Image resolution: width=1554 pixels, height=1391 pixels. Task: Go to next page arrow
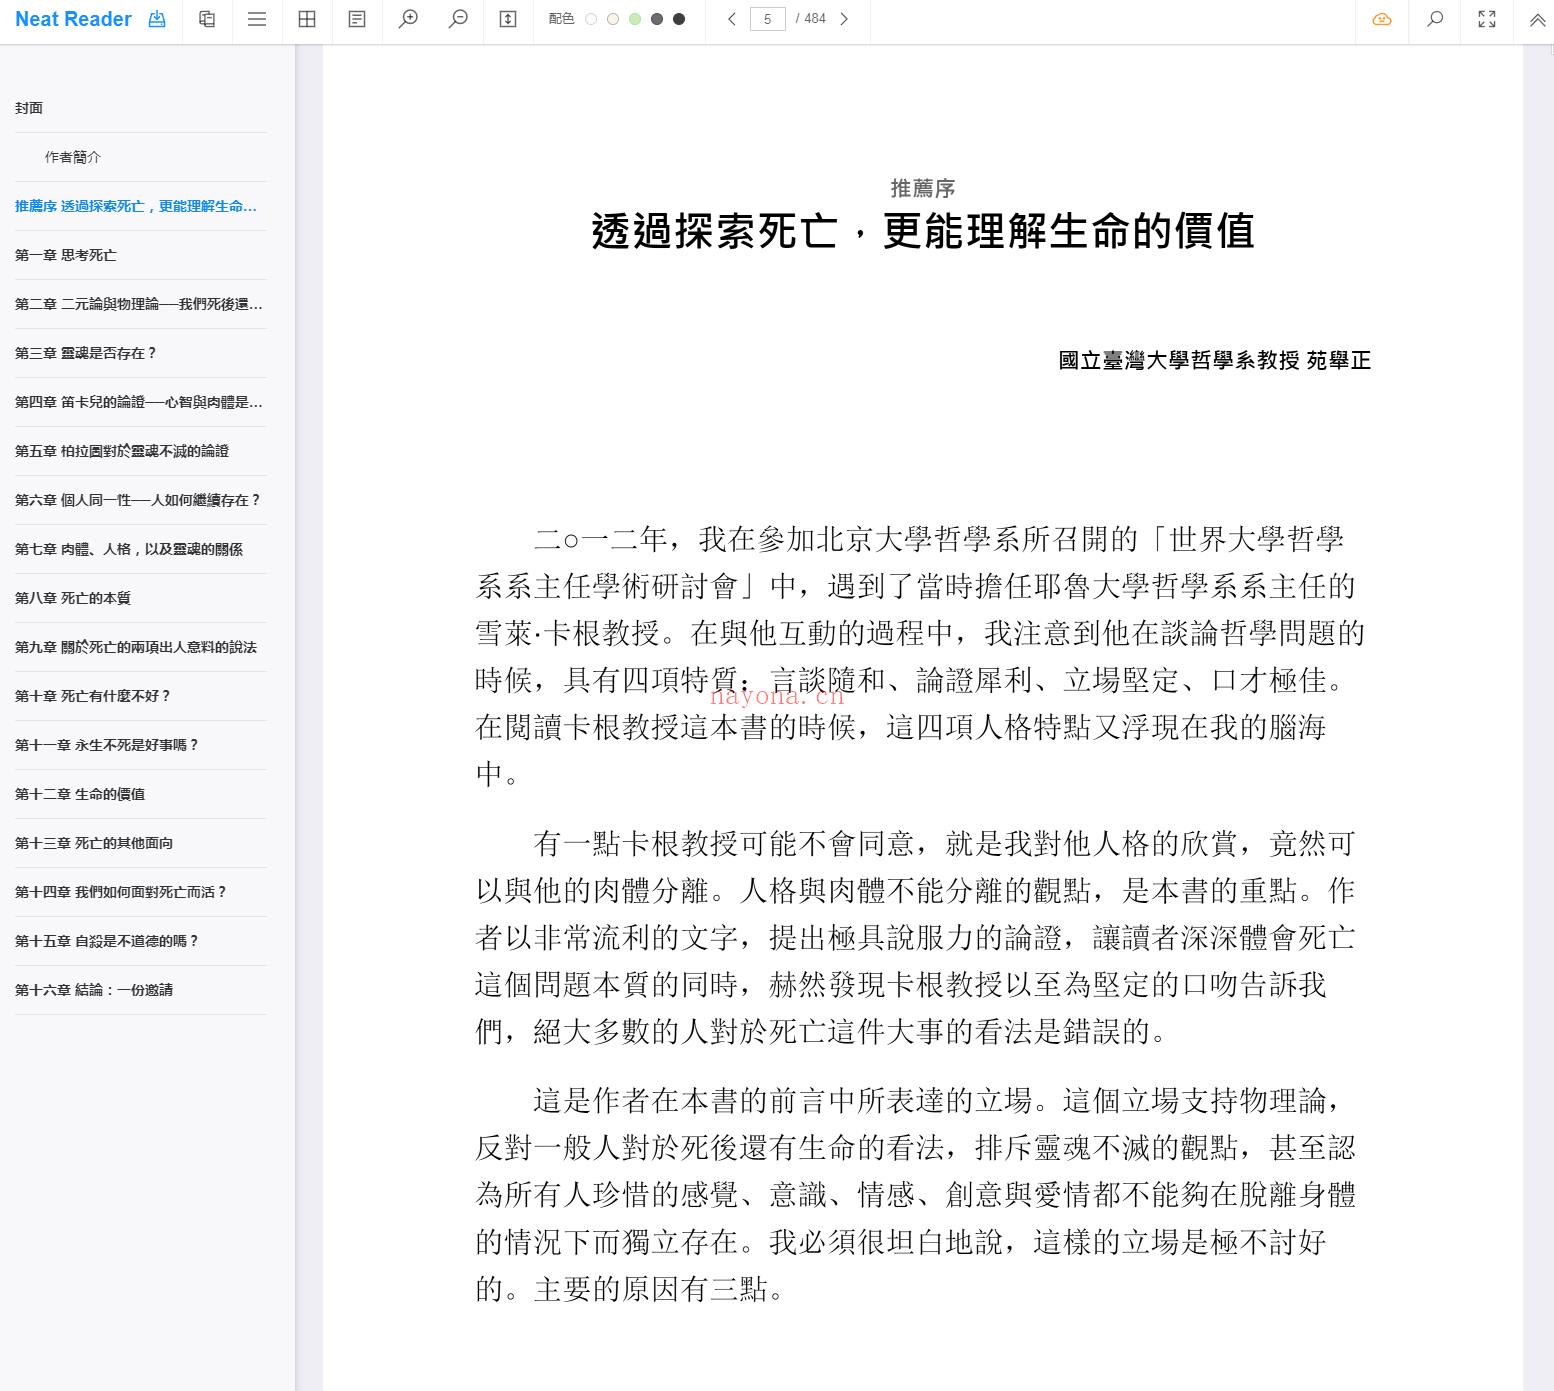844,19
